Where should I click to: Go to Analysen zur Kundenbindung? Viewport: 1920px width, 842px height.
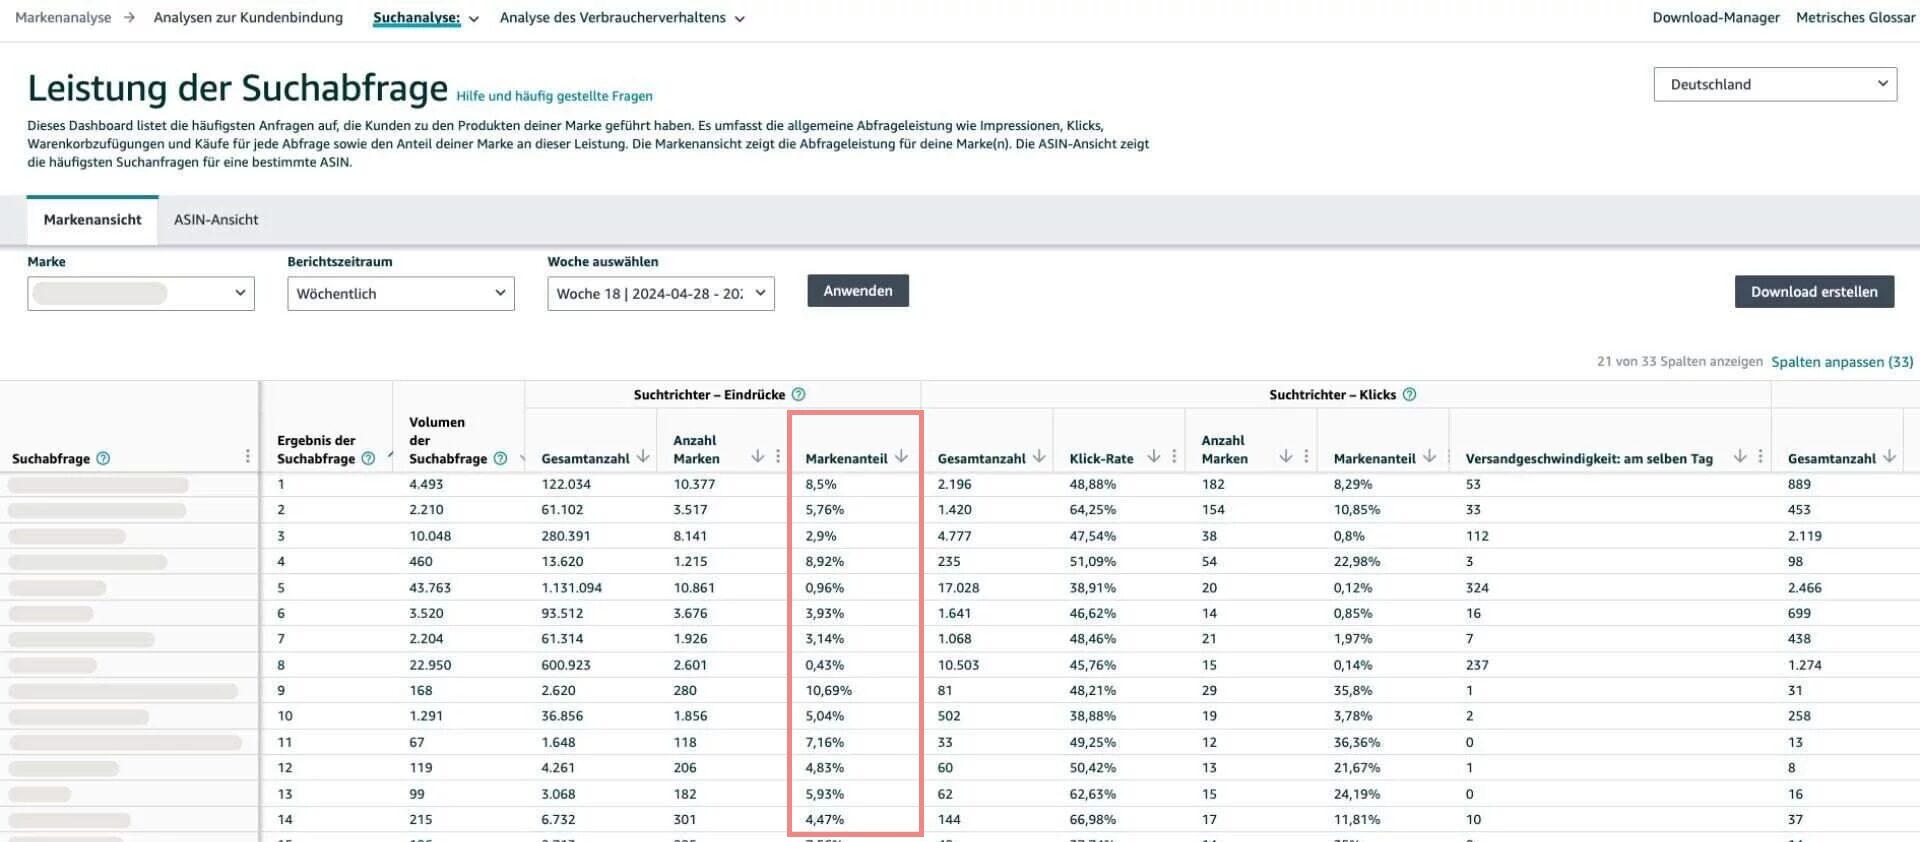click(248, 18)
